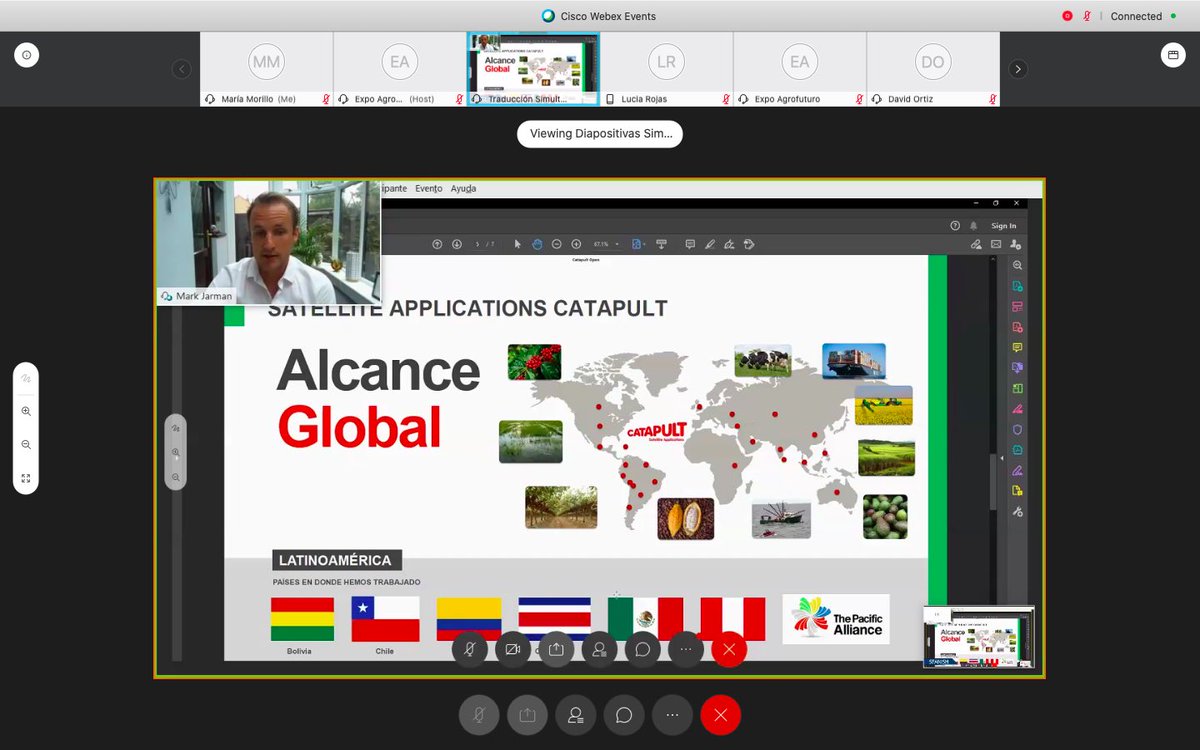Viewport: 1200px width, 750px height.
Task: Open Share content in bottom control bar
Action: [x=527, y=715]
